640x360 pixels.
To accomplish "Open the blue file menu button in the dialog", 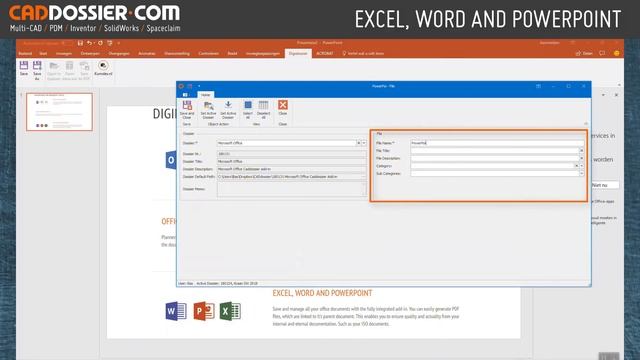I will point(185,95).
